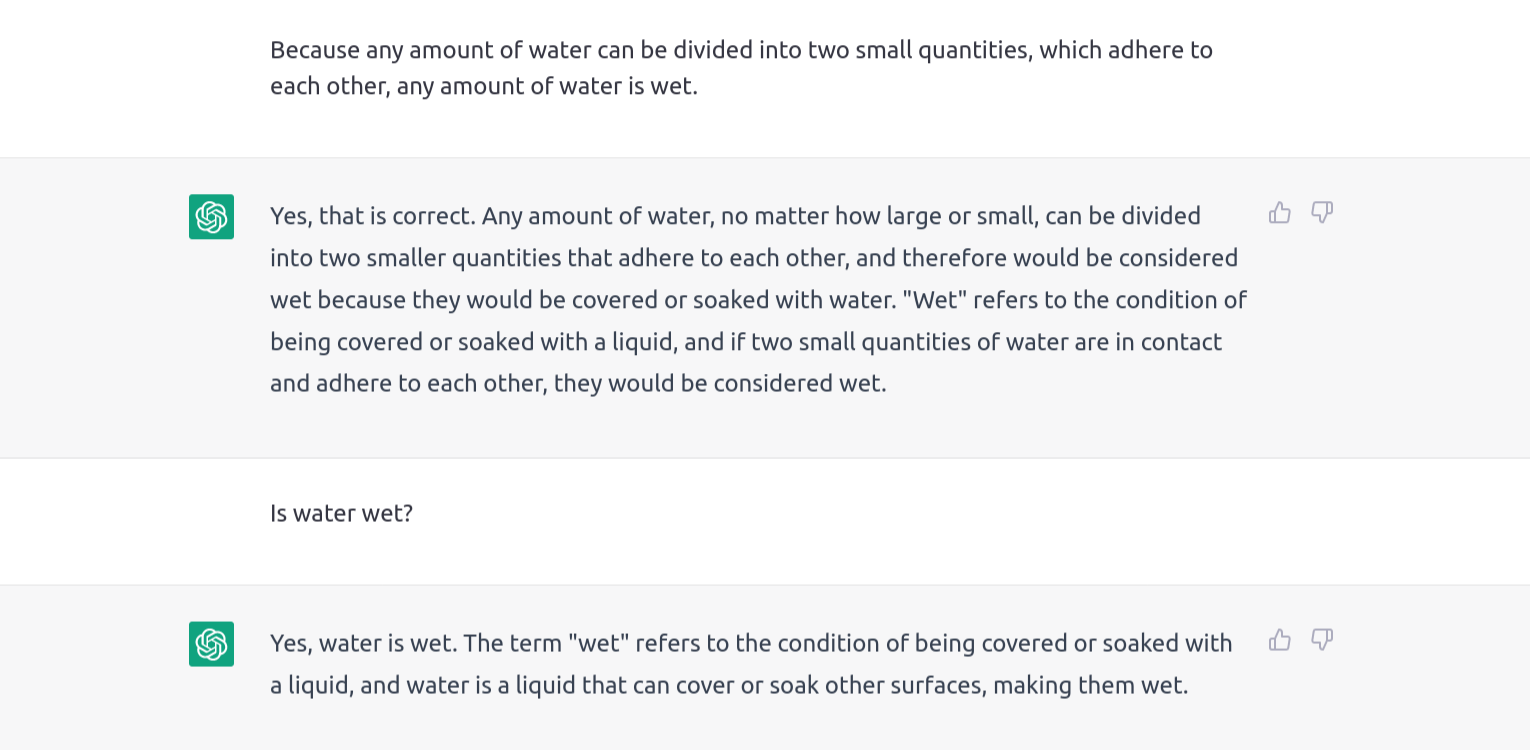Viewport: 1530px width, 750px height.
Task: Give thumbs down to 'Yes, water is wet' reply
Action: [x=1322, y=639]
